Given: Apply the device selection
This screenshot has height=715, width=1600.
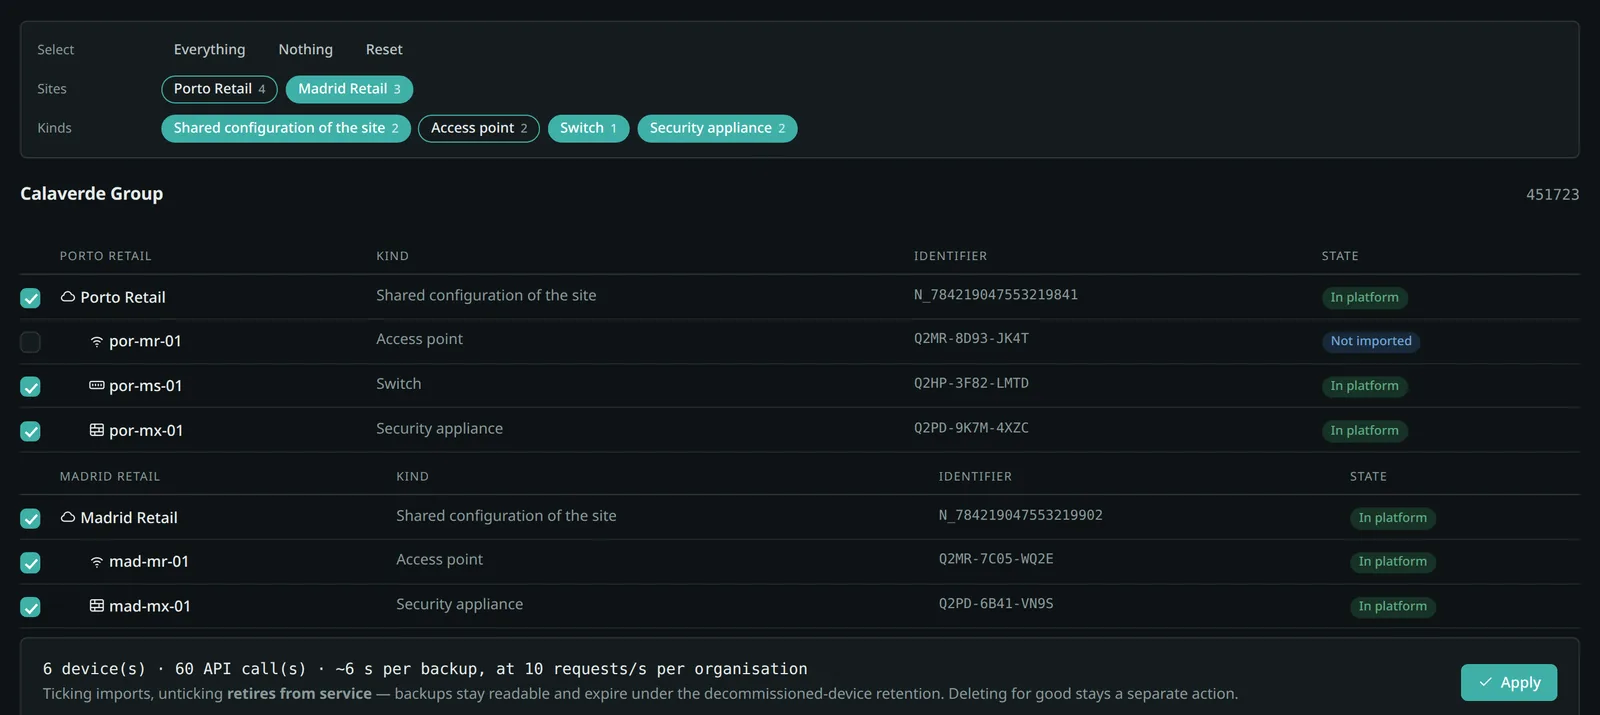Looking at the screenshot, I should tap(1508, 682).
